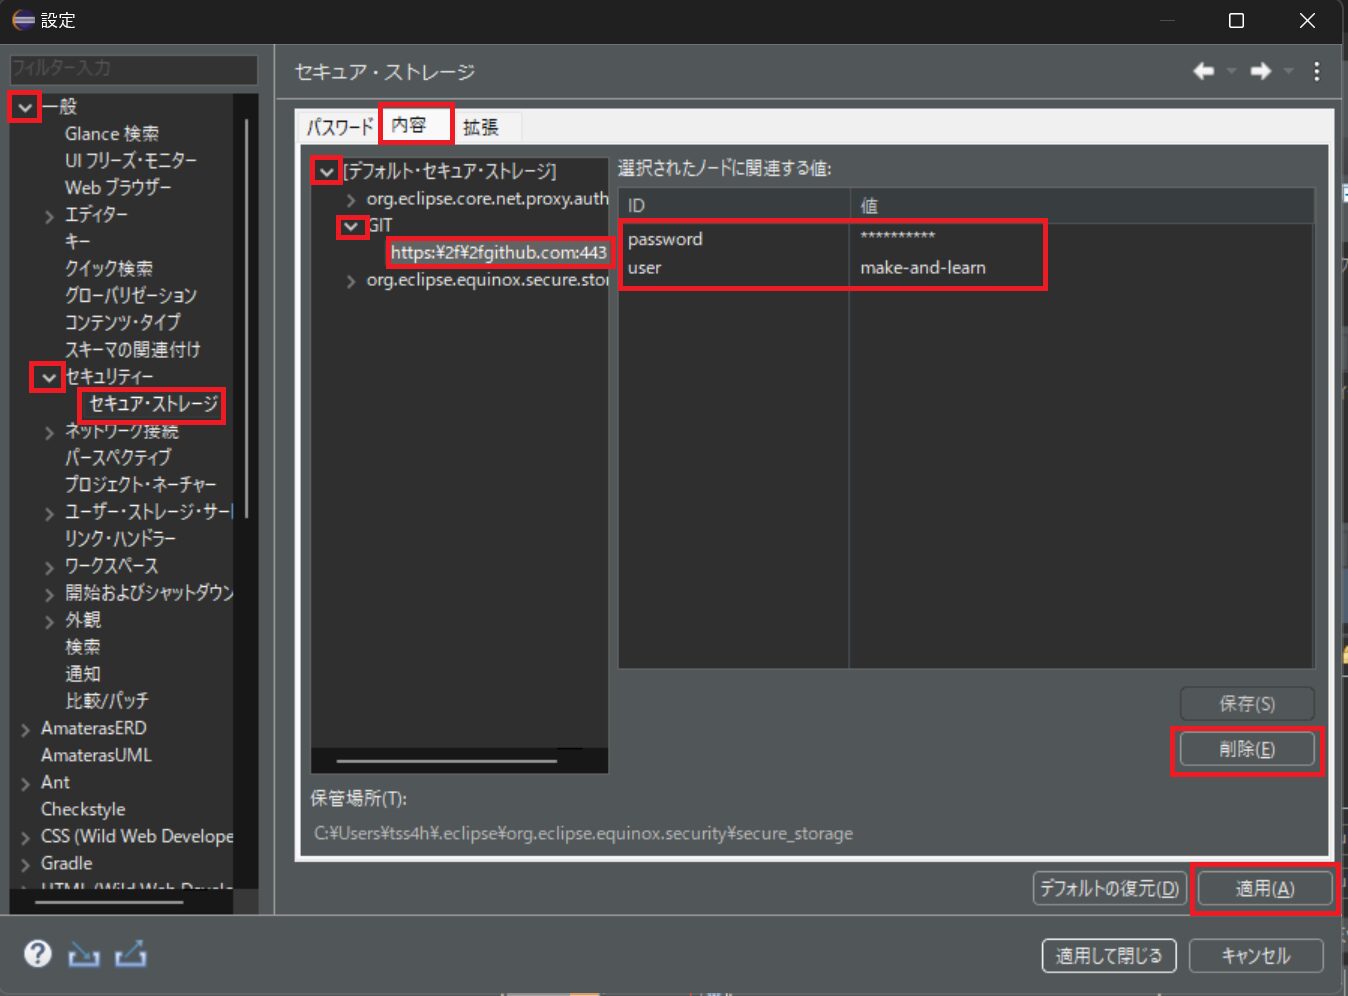Click the デフォルトの復元(D) button
The height and width of the screenshot is (996, 1348).
pyautogui.click(x=1110, y=888)
